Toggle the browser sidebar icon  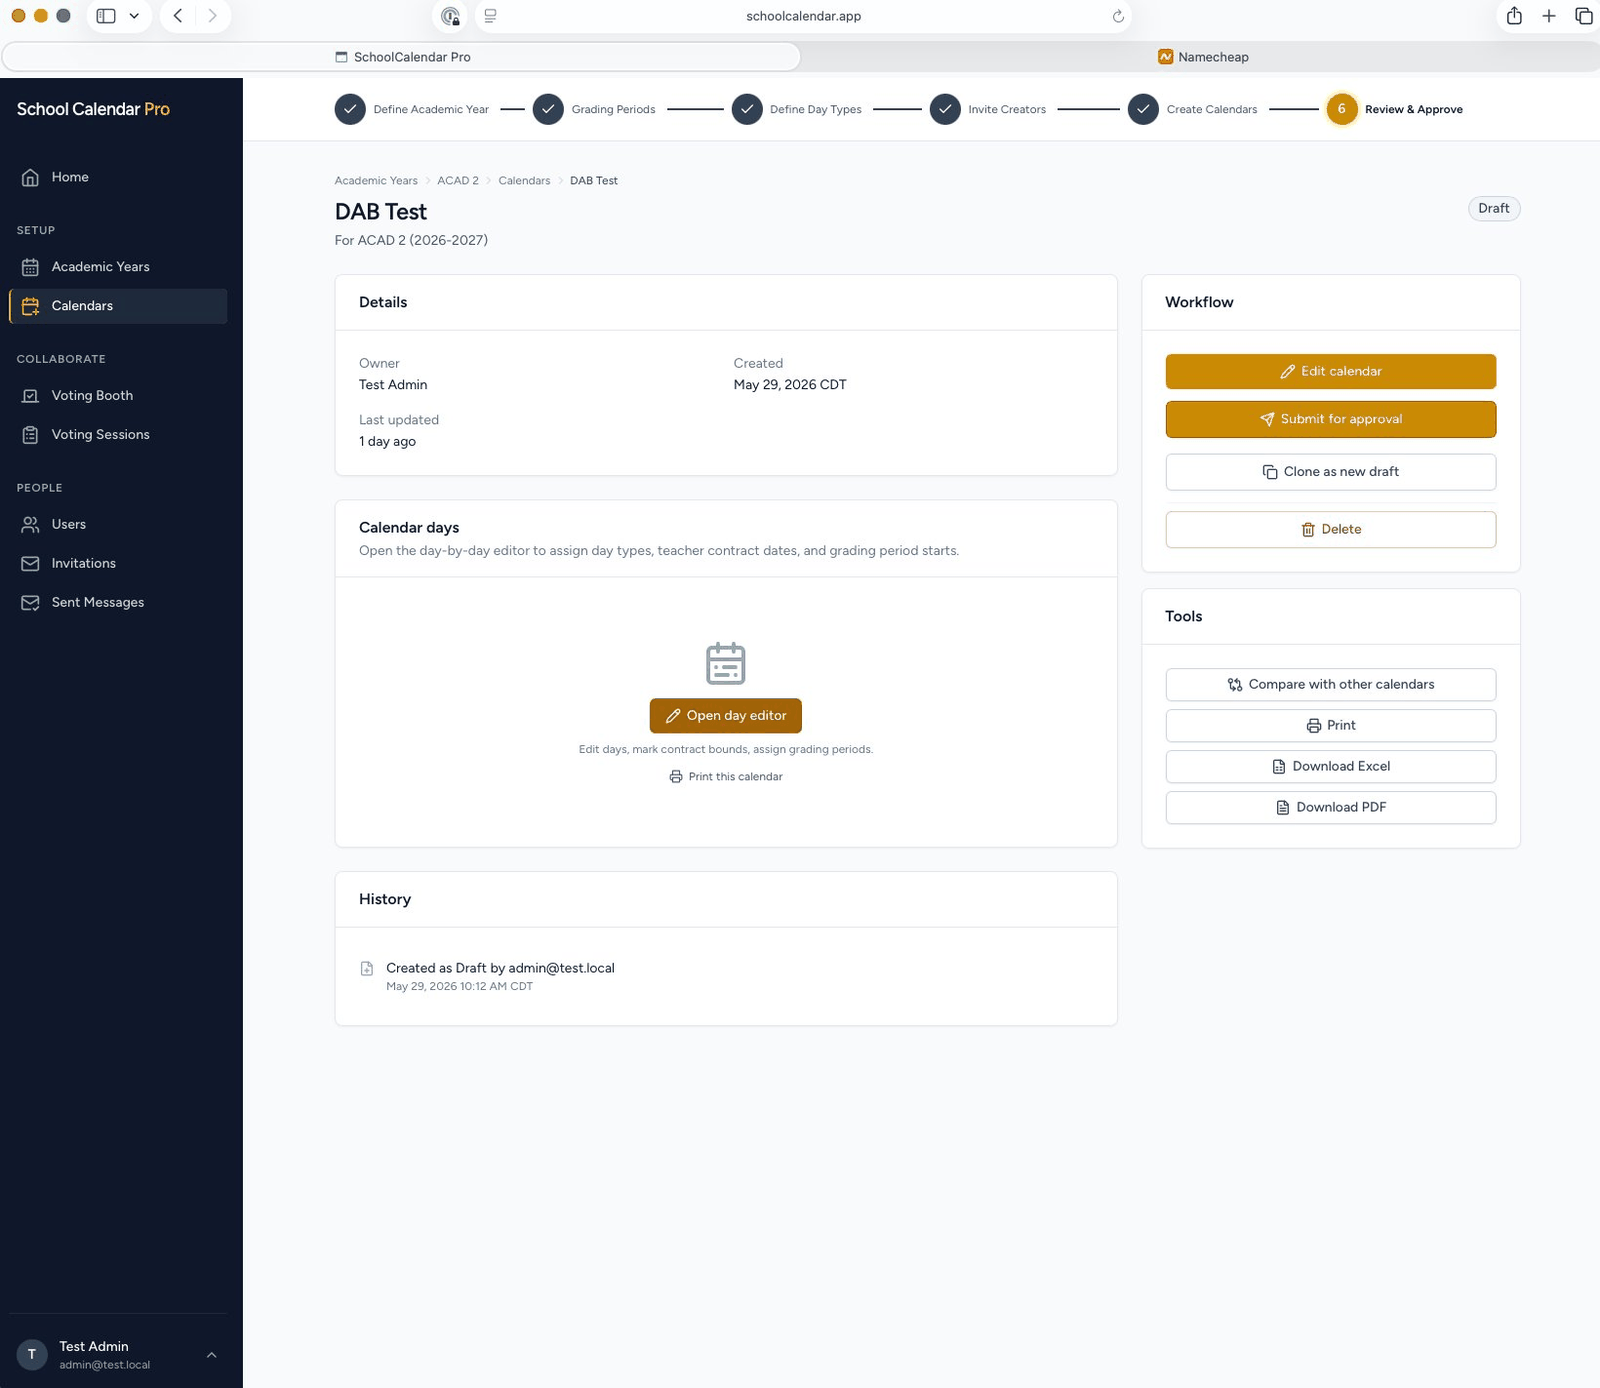[x=106, y=16]
